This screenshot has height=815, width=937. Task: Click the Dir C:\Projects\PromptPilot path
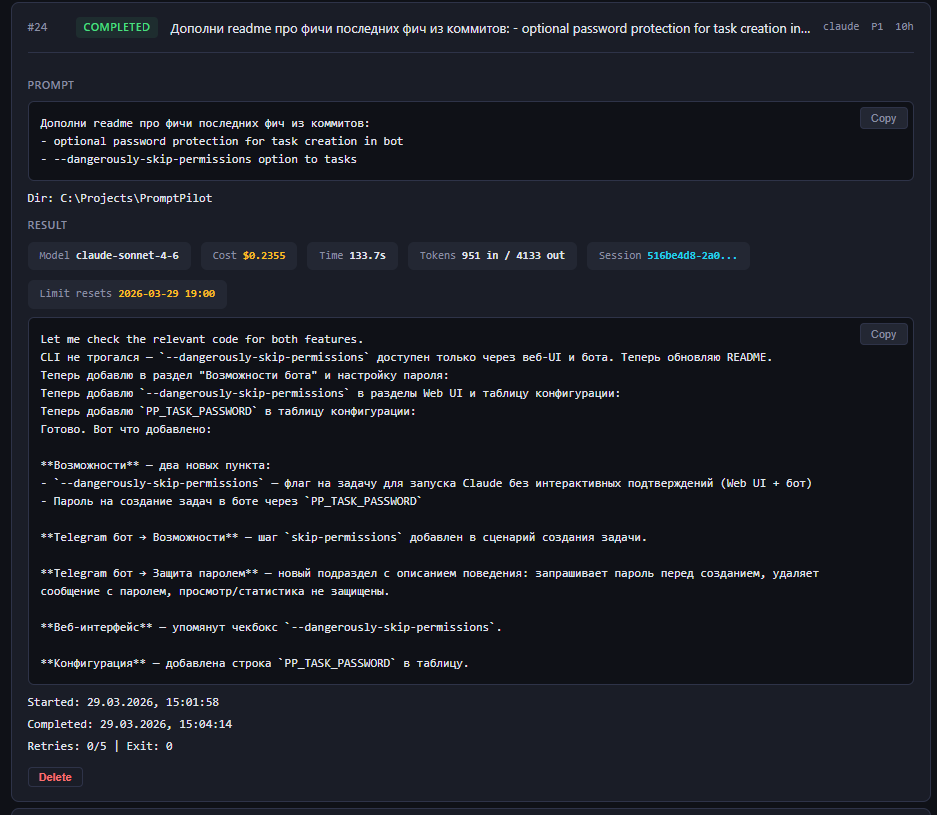point(120,198)
